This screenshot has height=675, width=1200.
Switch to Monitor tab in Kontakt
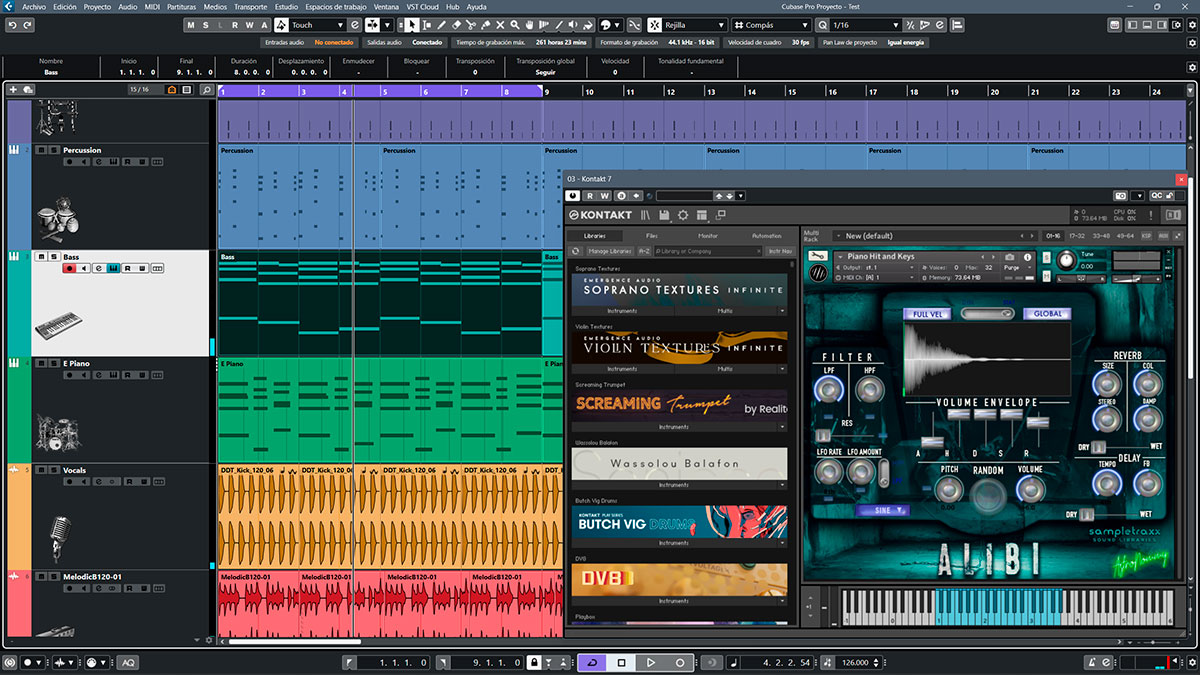tap(708, 235)
